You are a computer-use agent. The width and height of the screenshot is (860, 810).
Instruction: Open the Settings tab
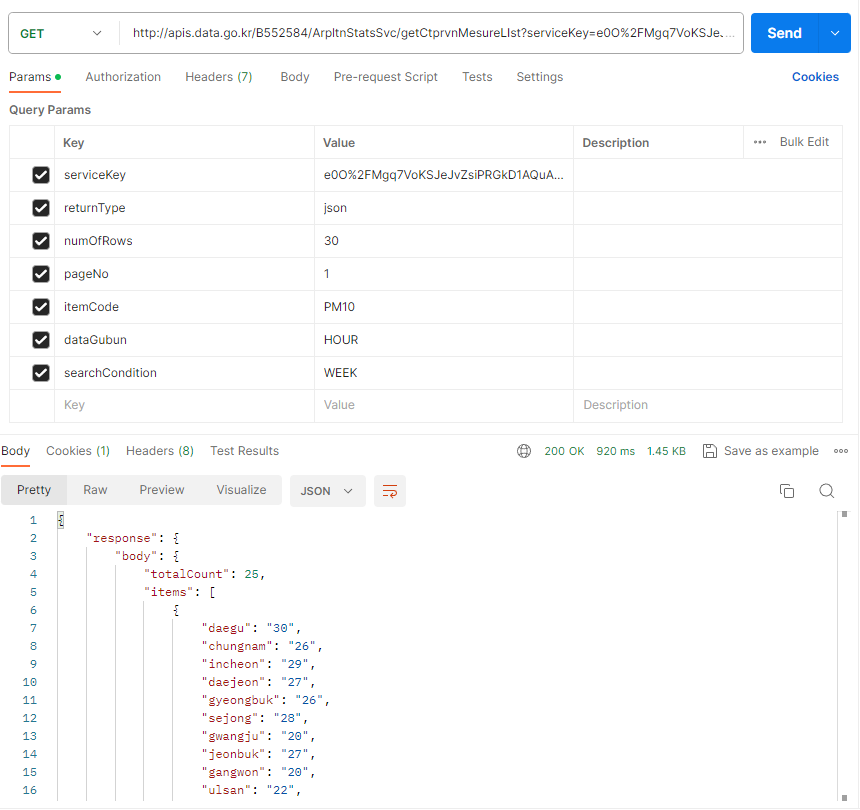540,77
